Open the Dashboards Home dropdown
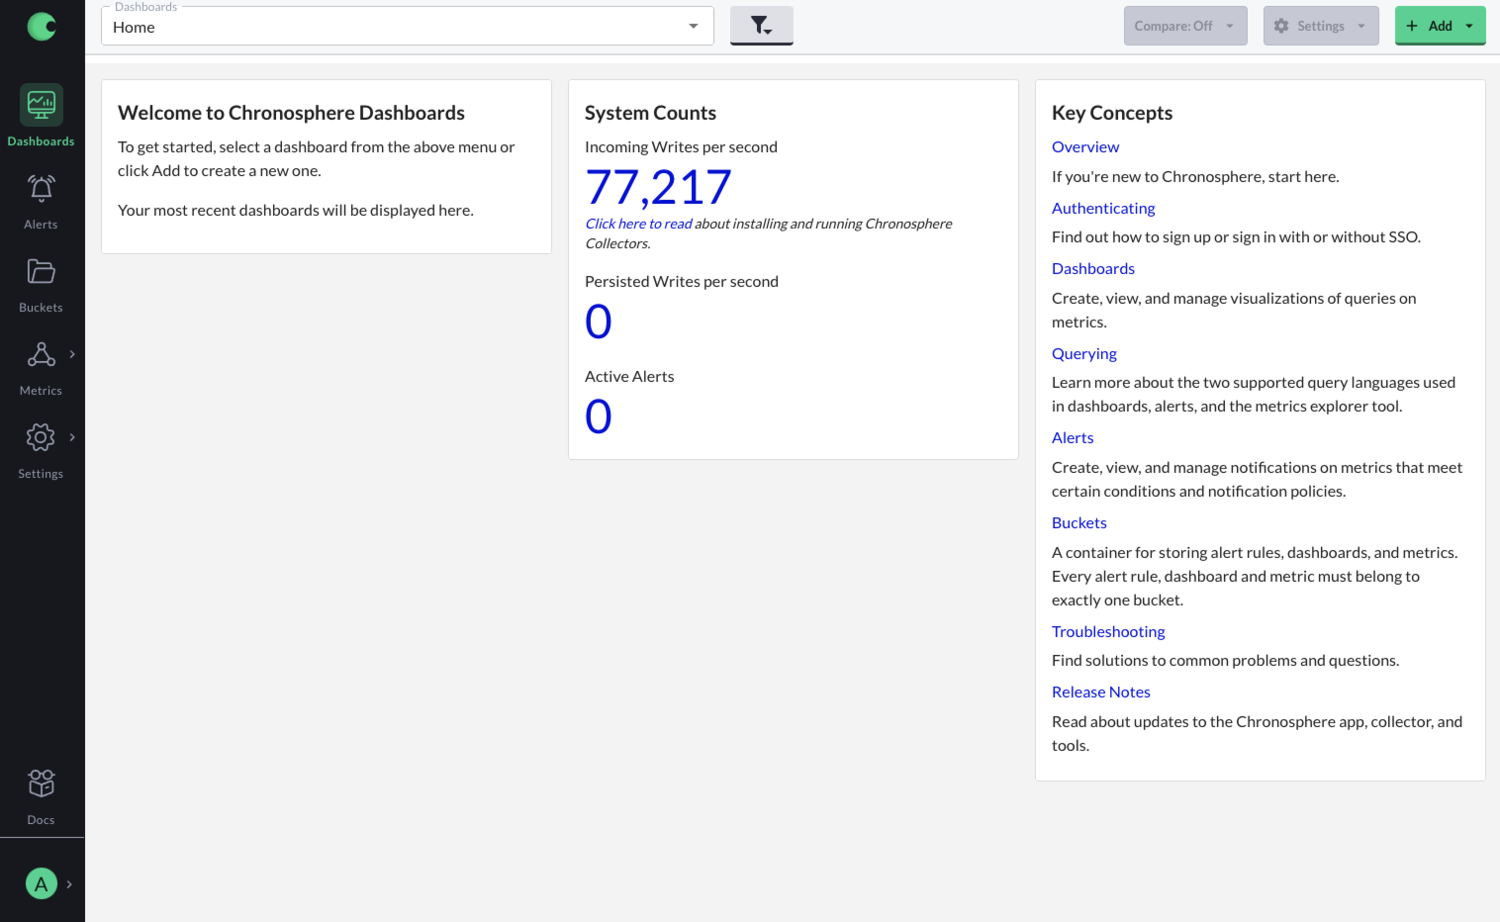The width and height of the screenshot is (1500, 922). pyautogui.click(x=407, y=26)
